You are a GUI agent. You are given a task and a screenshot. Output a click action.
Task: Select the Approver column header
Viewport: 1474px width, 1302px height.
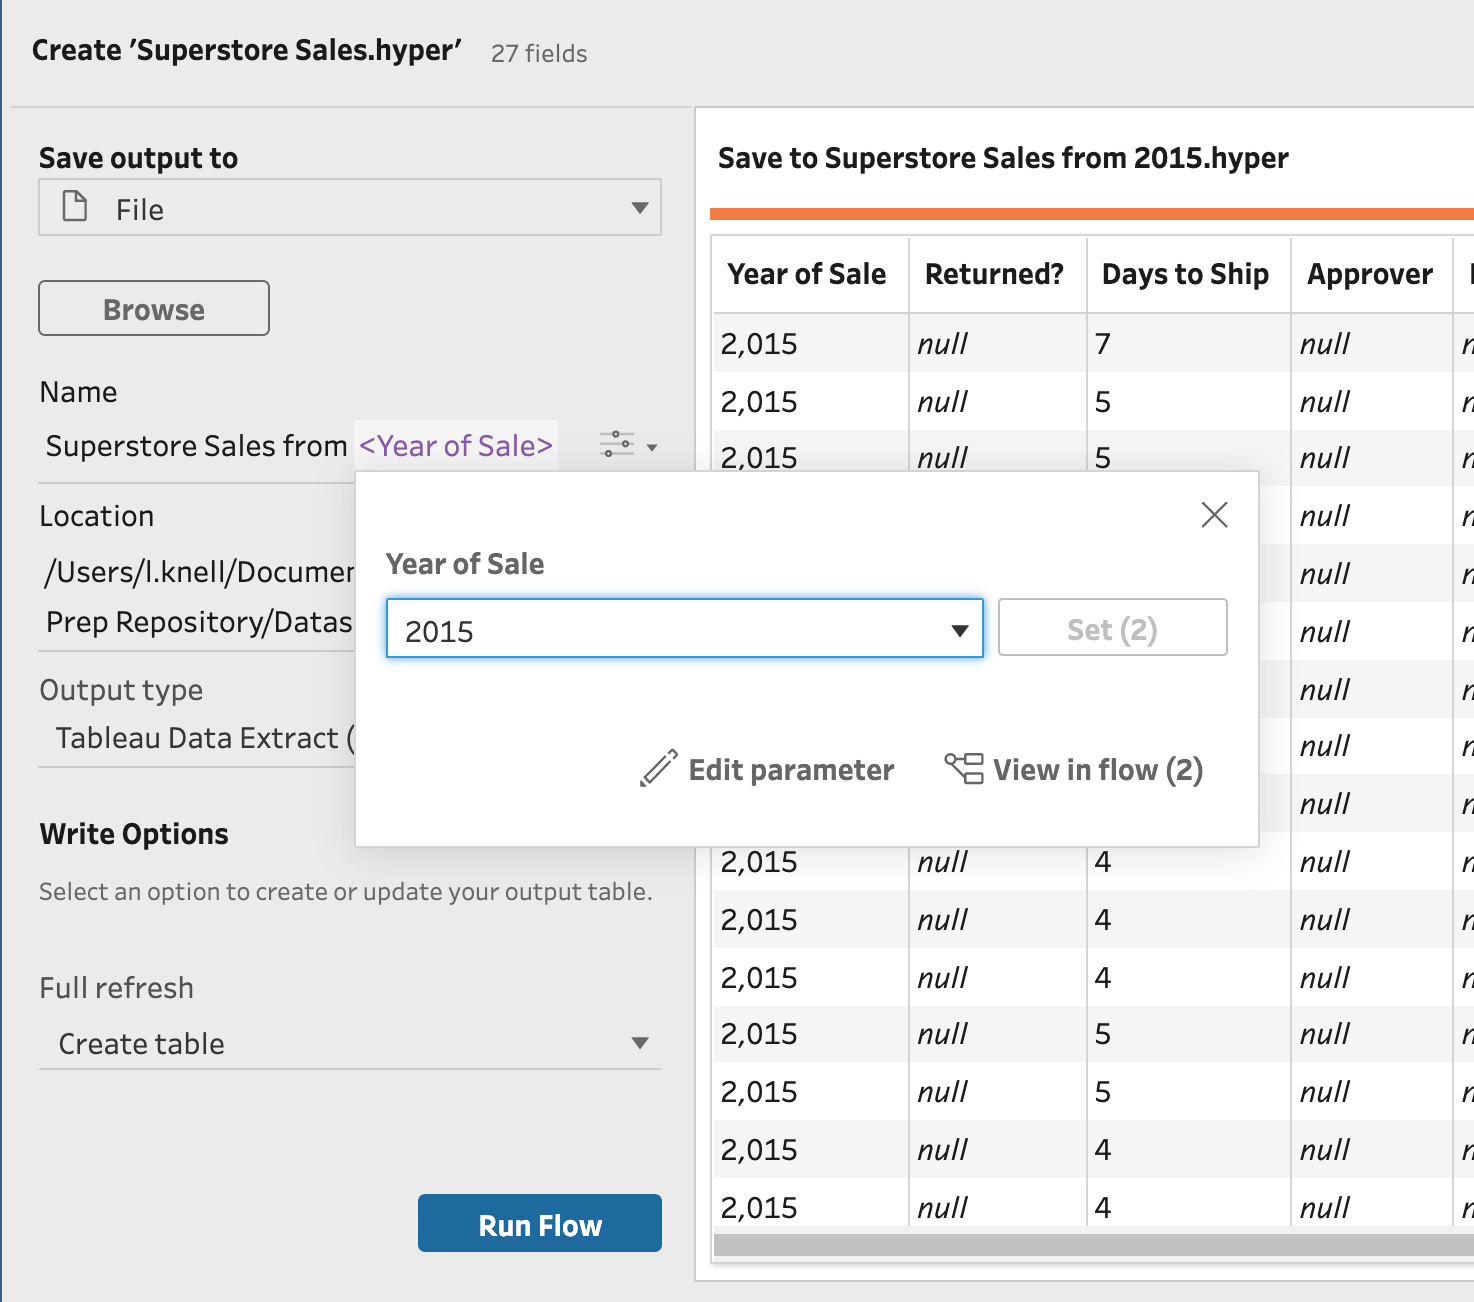point(1369,274)
